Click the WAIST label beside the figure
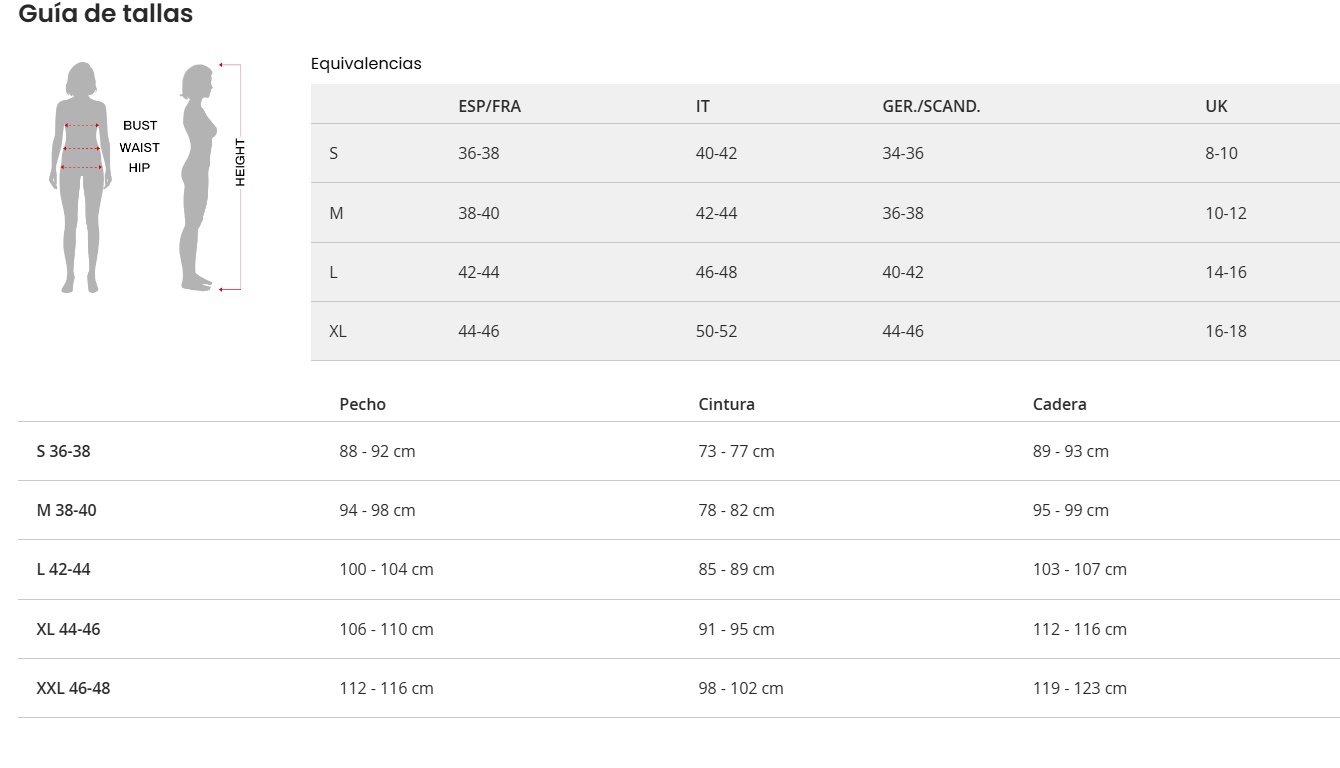Viewport: 1340px width, 768px height. pyautogui.click(x=140, y=148)
